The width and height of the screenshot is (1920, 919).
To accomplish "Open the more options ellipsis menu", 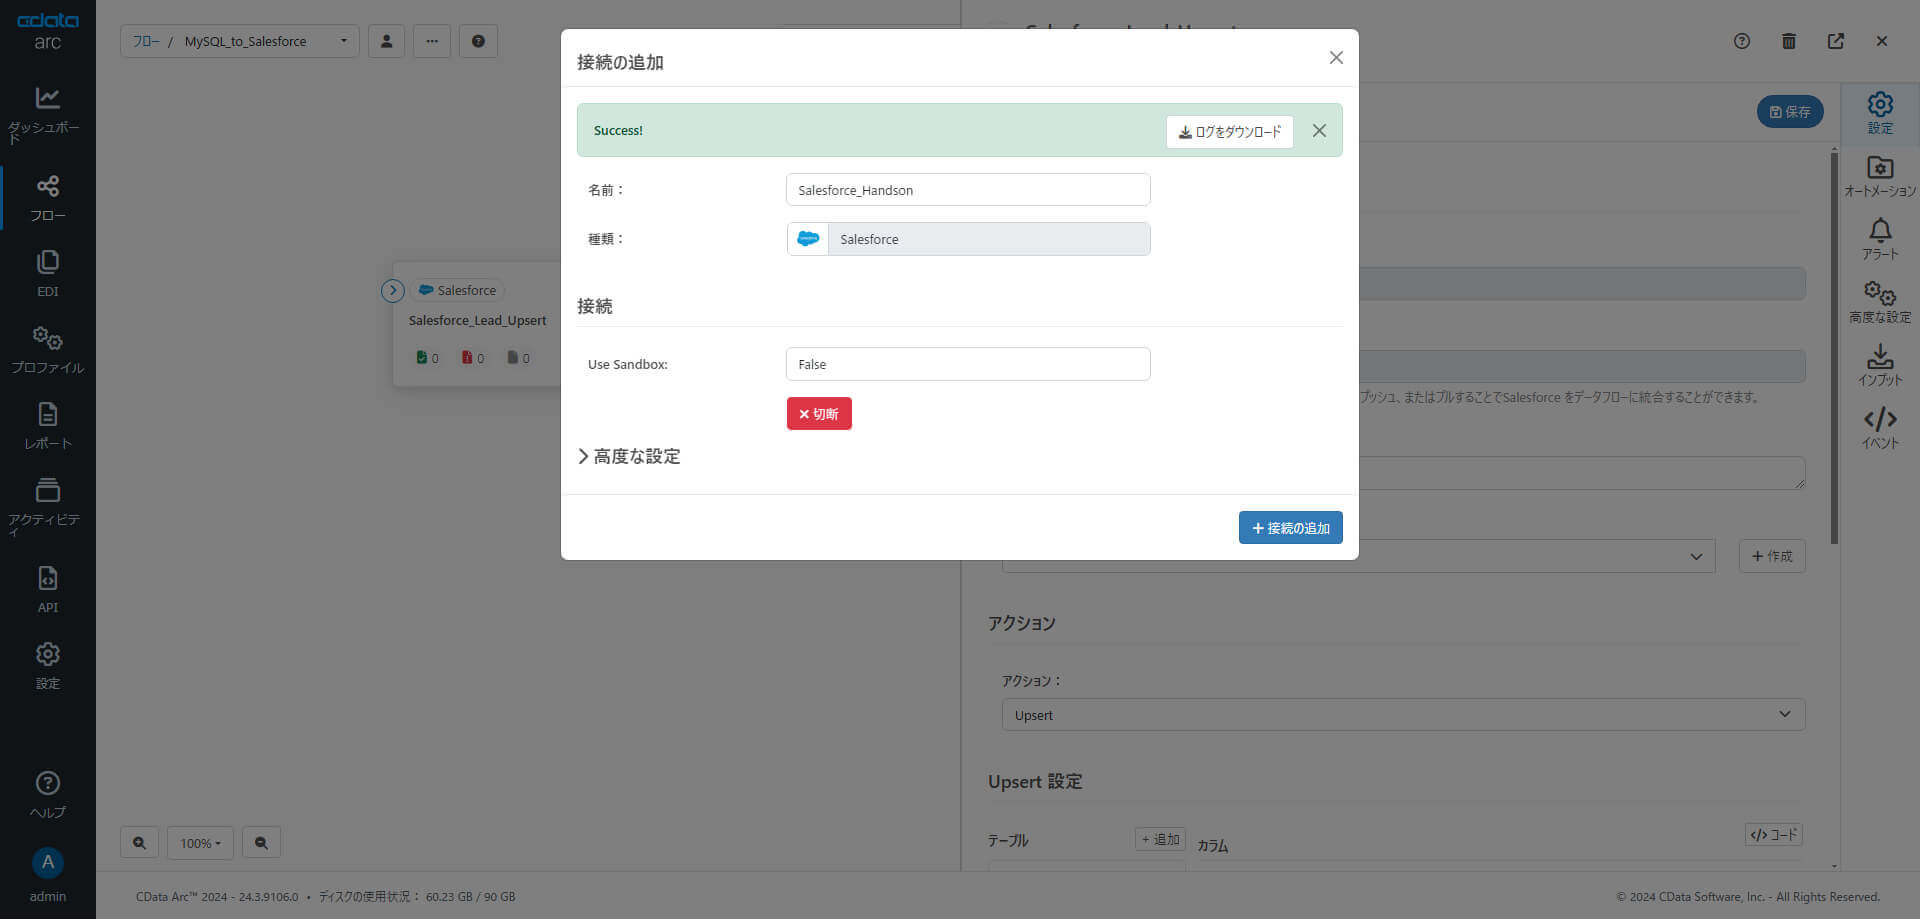I will tap(432, 41).
